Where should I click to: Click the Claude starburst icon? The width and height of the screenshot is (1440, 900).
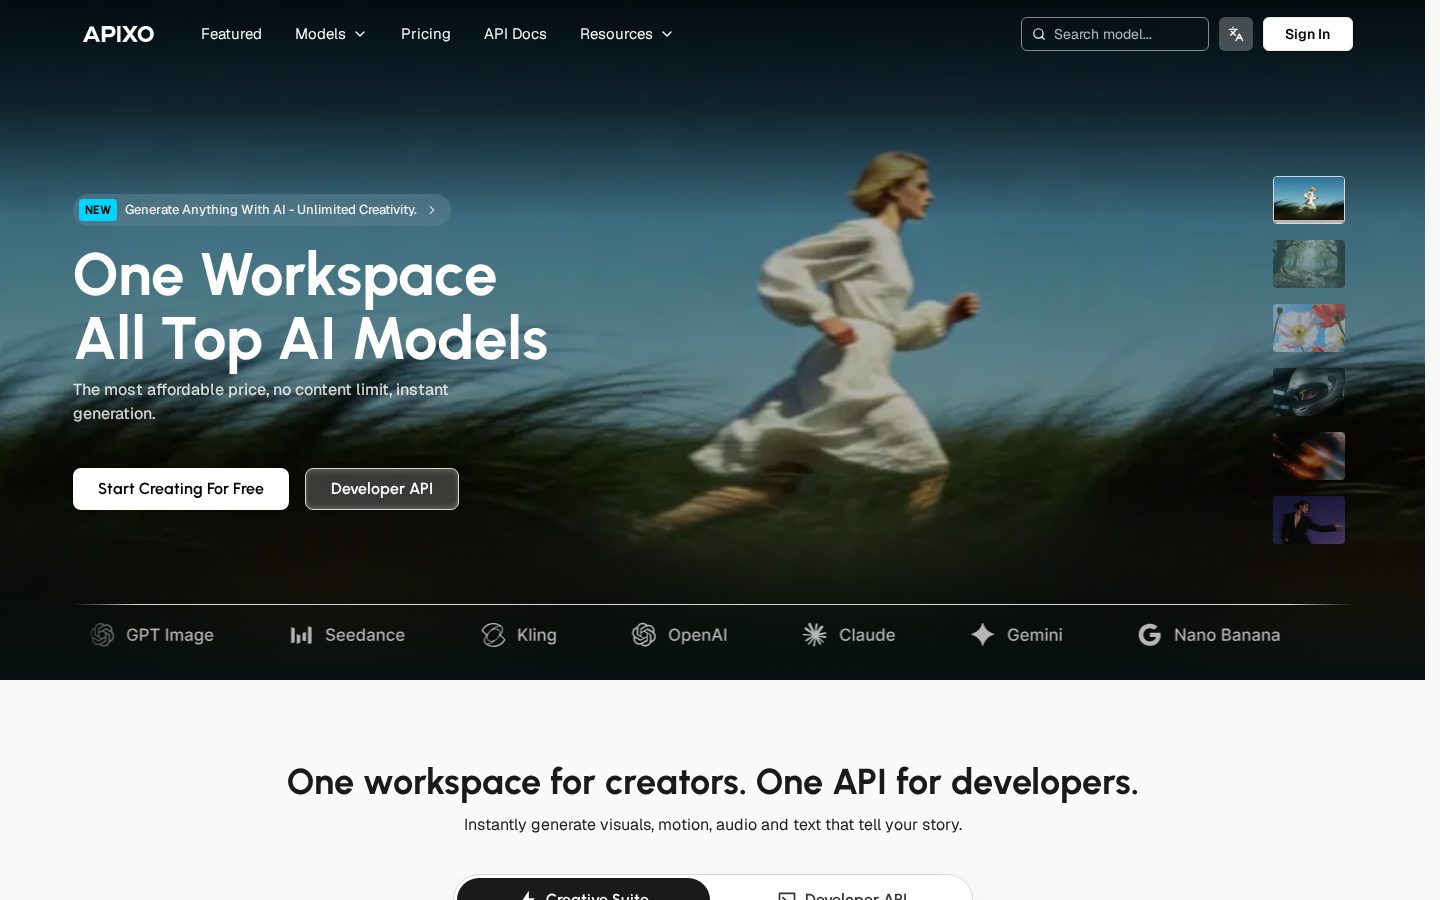[815, 635]
